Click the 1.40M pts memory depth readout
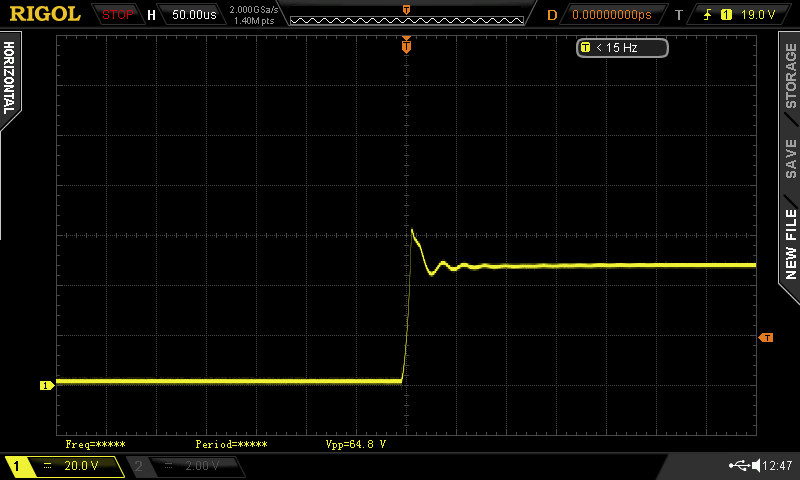Image resolution: width=800 pixels, height=480 pixels. coord(254,21)
